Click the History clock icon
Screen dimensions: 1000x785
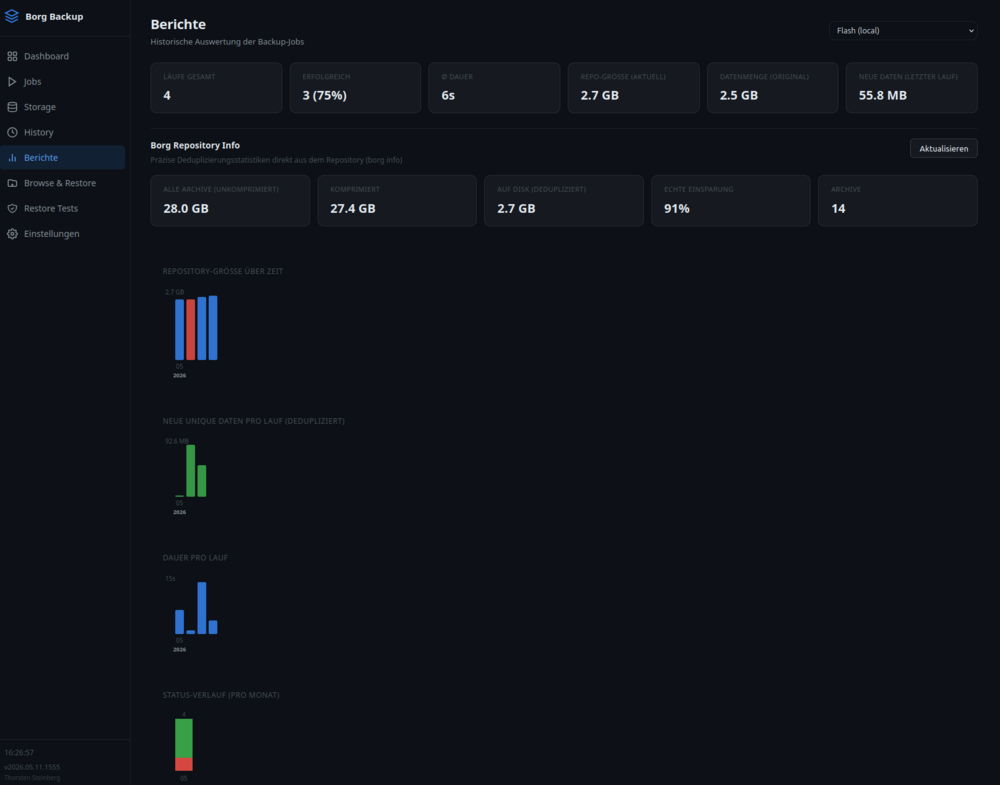(12, 133)
